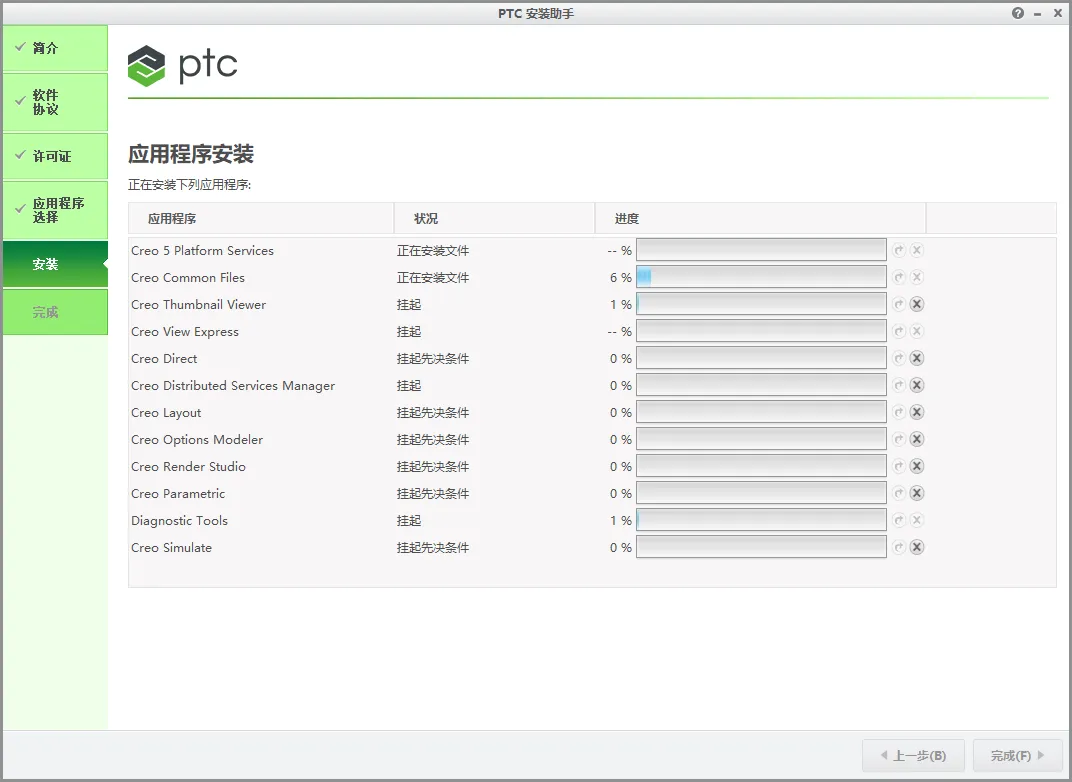The height and width of the screenshot is (782, 1072).
Task: Select the Creo Render Studio row name
Action: pyautogui.click(x=189, y=467)
